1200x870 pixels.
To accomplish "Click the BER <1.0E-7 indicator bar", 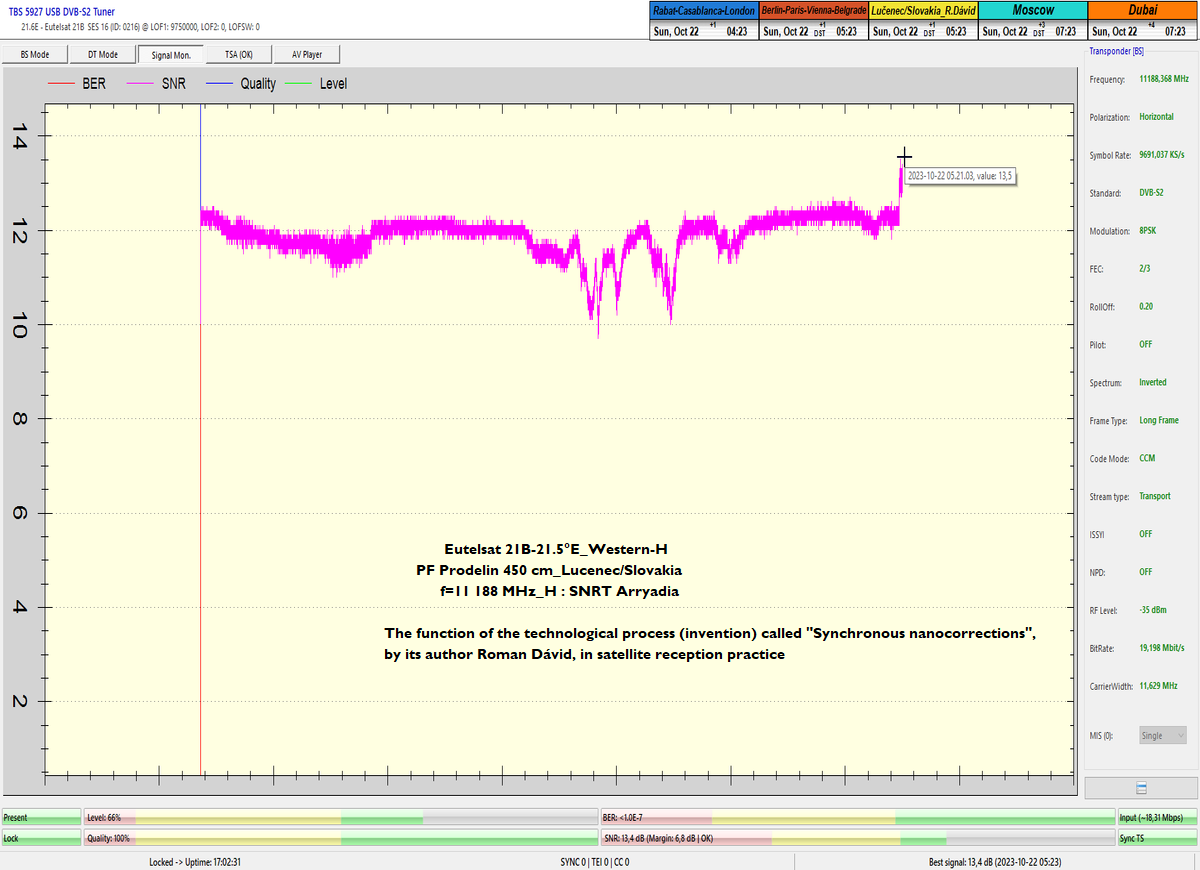I will (x=857, y=817).
